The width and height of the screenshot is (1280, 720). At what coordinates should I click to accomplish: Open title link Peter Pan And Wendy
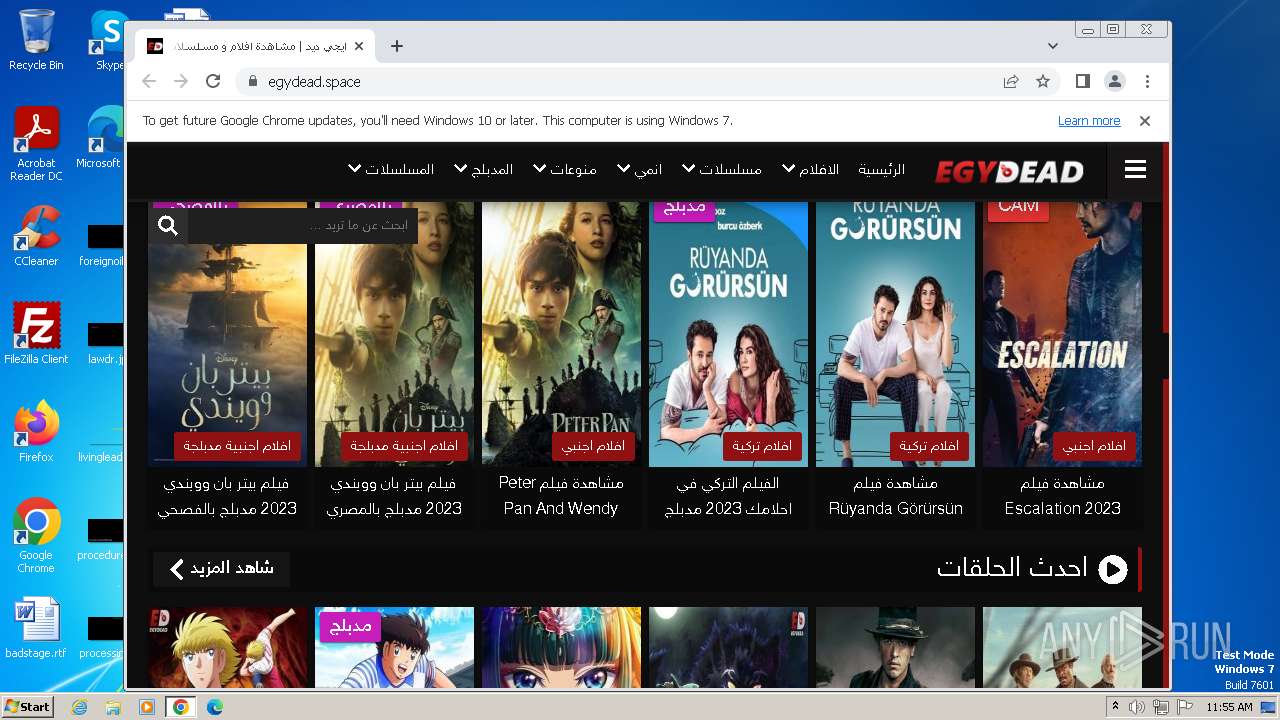(561, 496)
